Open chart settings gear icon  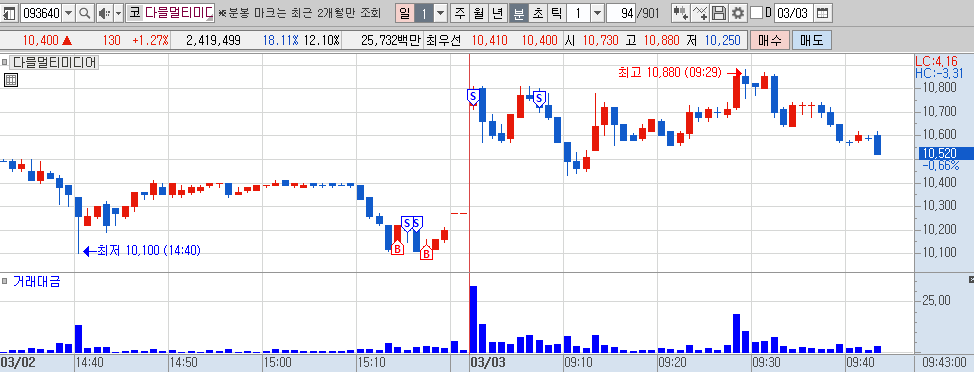(x=738, y=12)
